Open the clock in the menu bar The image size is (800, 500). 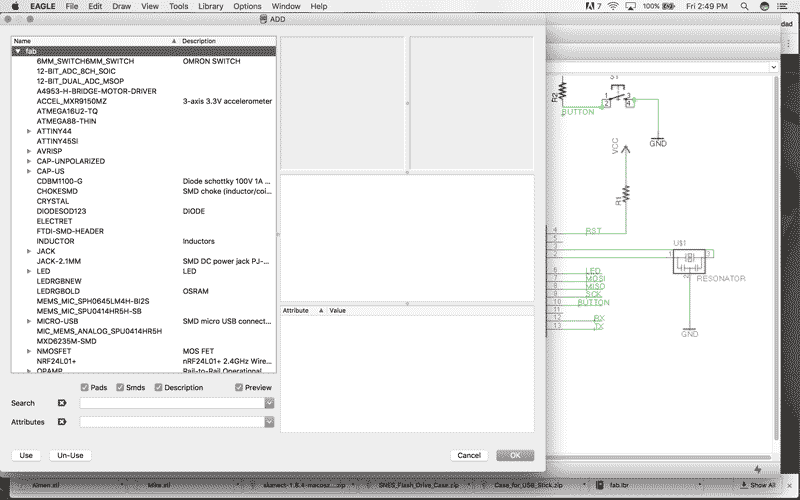[x=707, y=6]
